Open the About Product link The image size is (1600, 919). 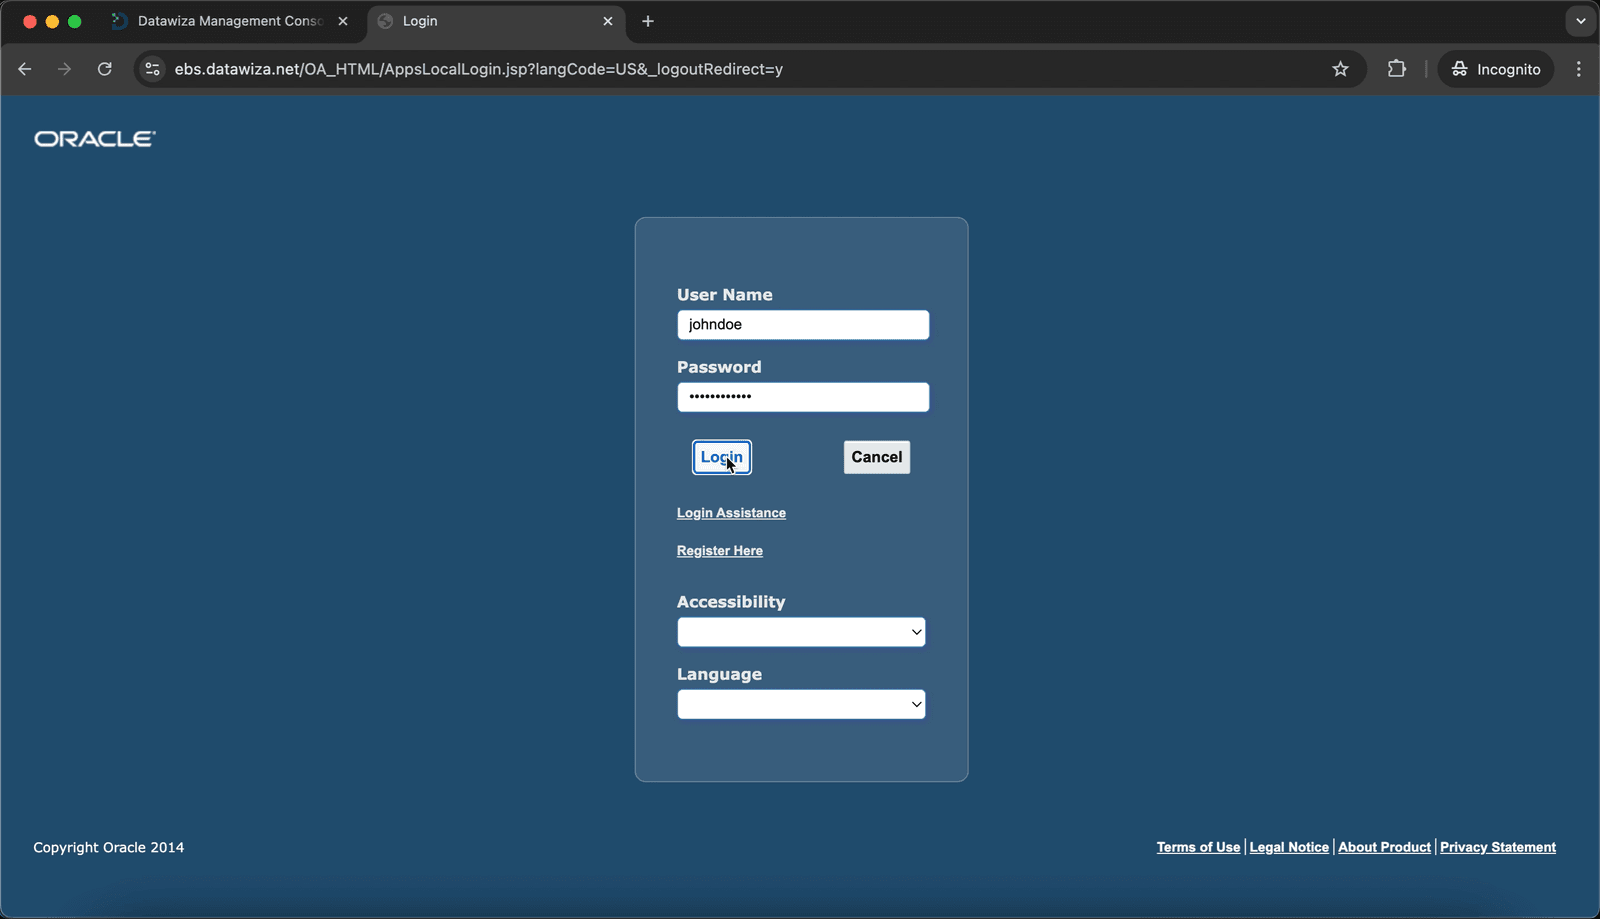click(1384, 847)
